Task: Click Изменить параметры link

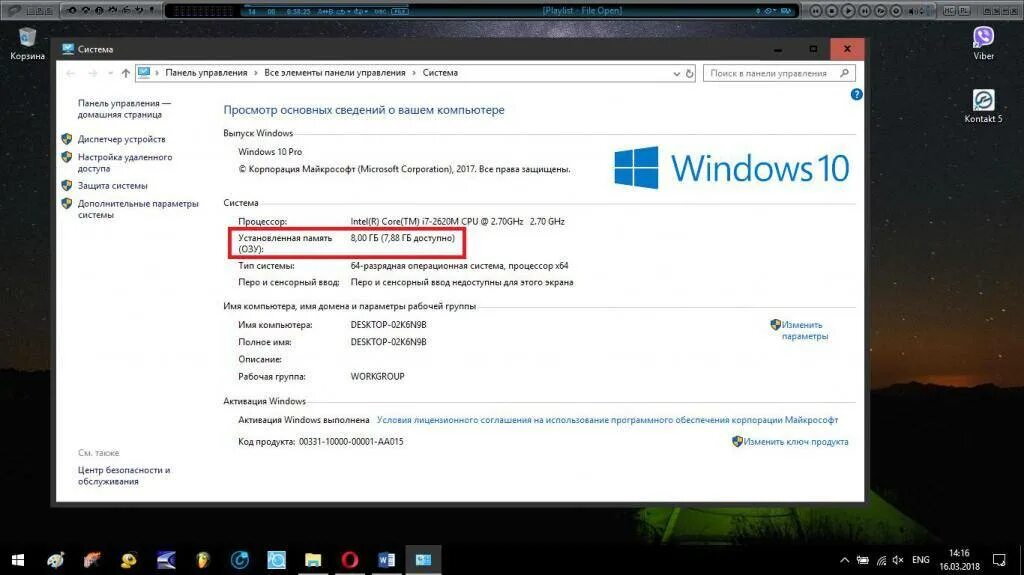Action: (805, 331)
